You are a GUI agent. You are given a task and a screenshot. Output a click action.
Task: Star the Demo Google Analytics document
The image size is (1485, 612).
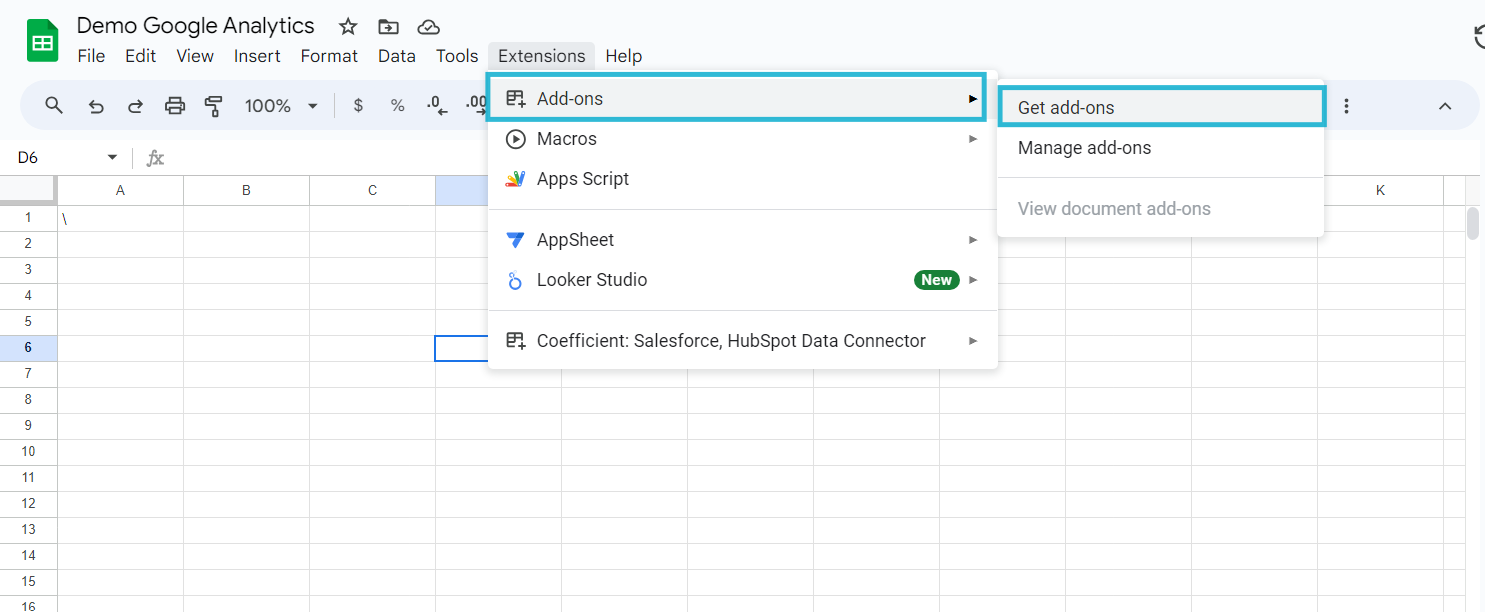pos(348,27)
